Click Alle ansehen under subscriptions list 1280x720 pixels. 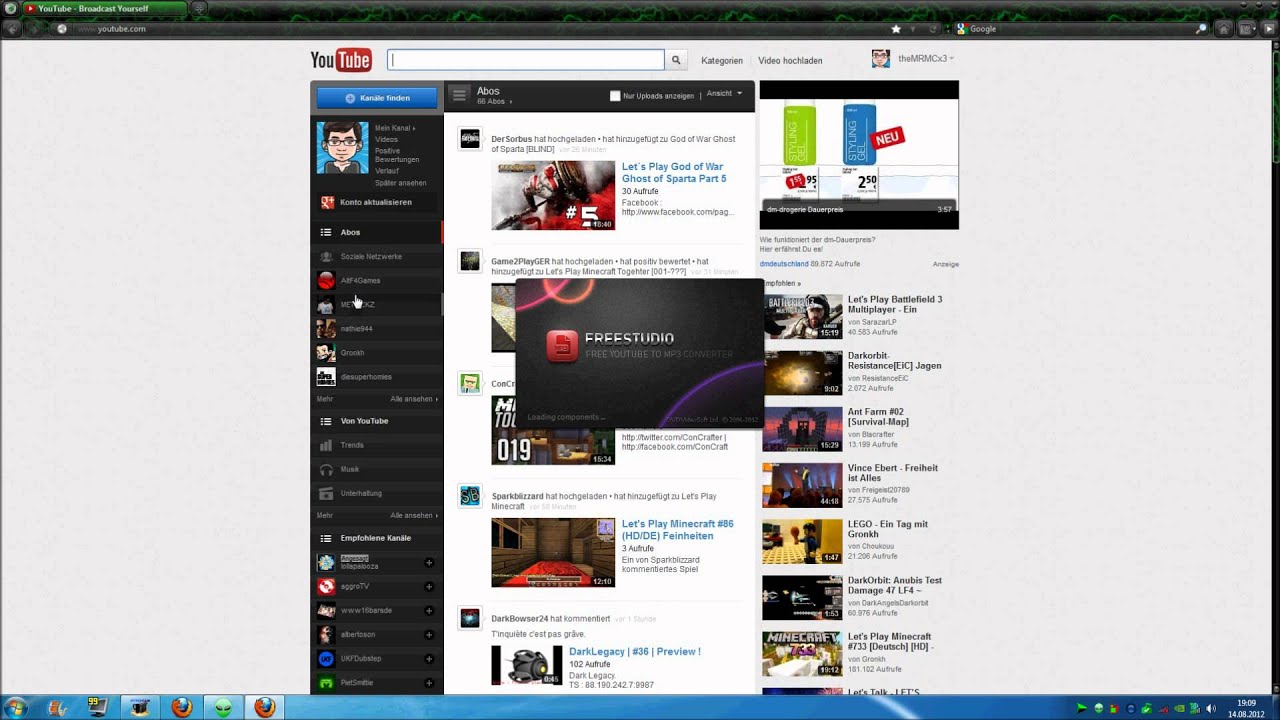[413, 399]
